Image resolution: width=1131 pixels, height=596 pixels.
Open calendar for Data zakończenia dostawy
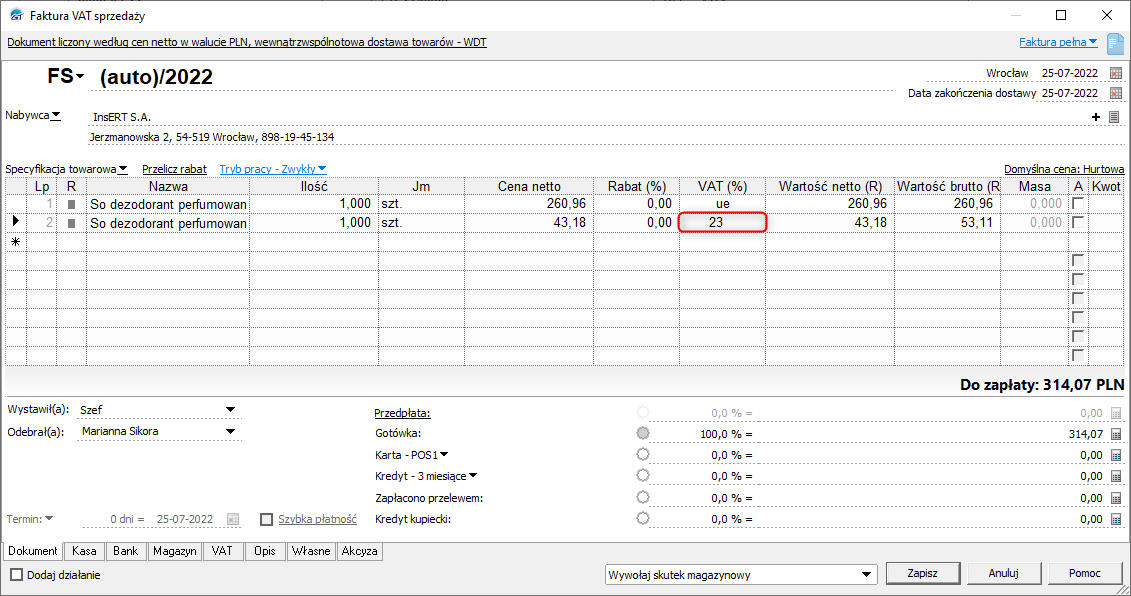point(1116,93)
